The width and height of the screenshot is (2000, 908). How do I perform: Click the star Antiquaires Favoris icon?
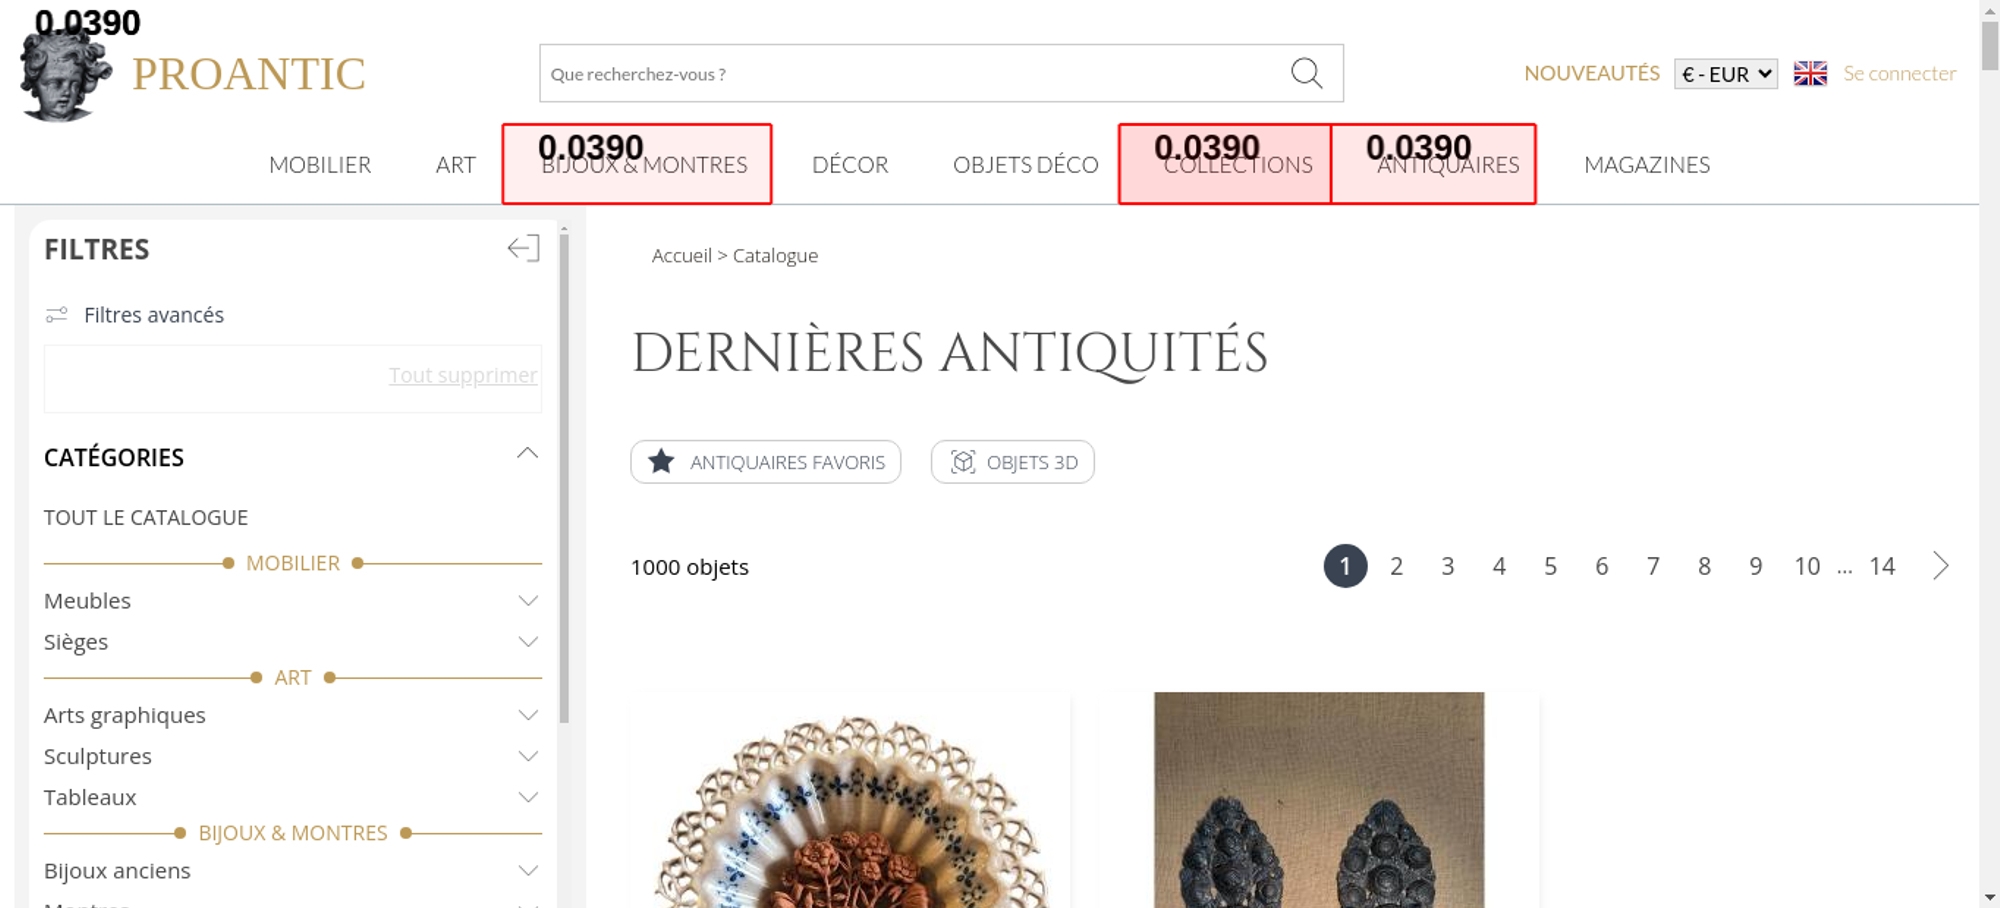pos(661,462)
